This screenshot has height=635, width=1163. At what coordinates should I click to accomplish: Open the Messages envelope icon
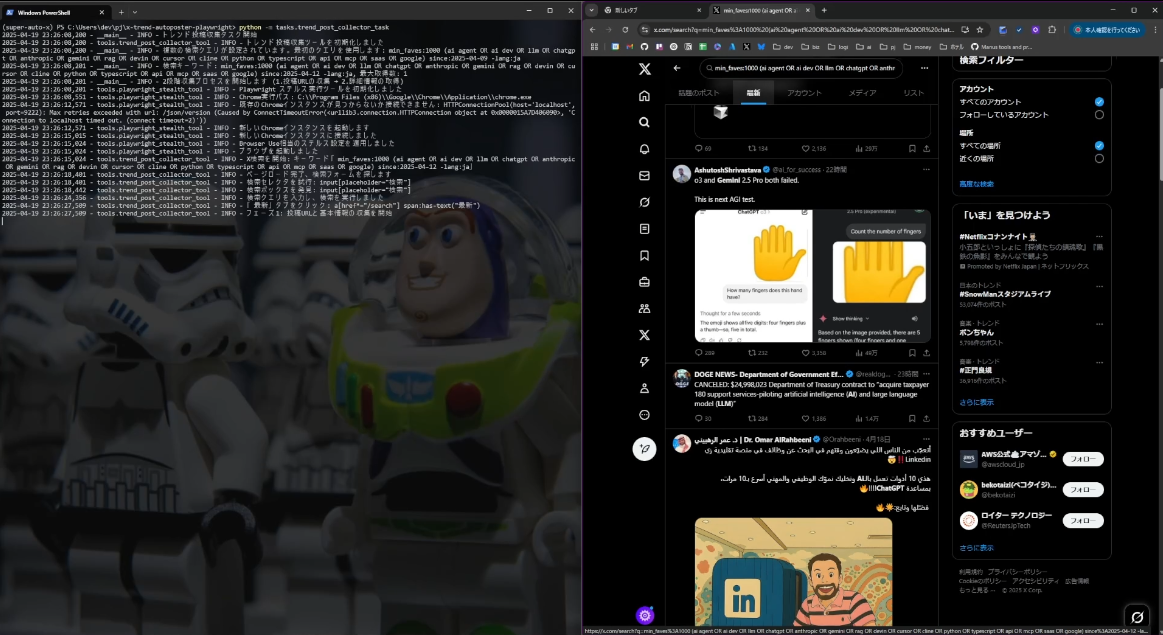tap(644, 176)
